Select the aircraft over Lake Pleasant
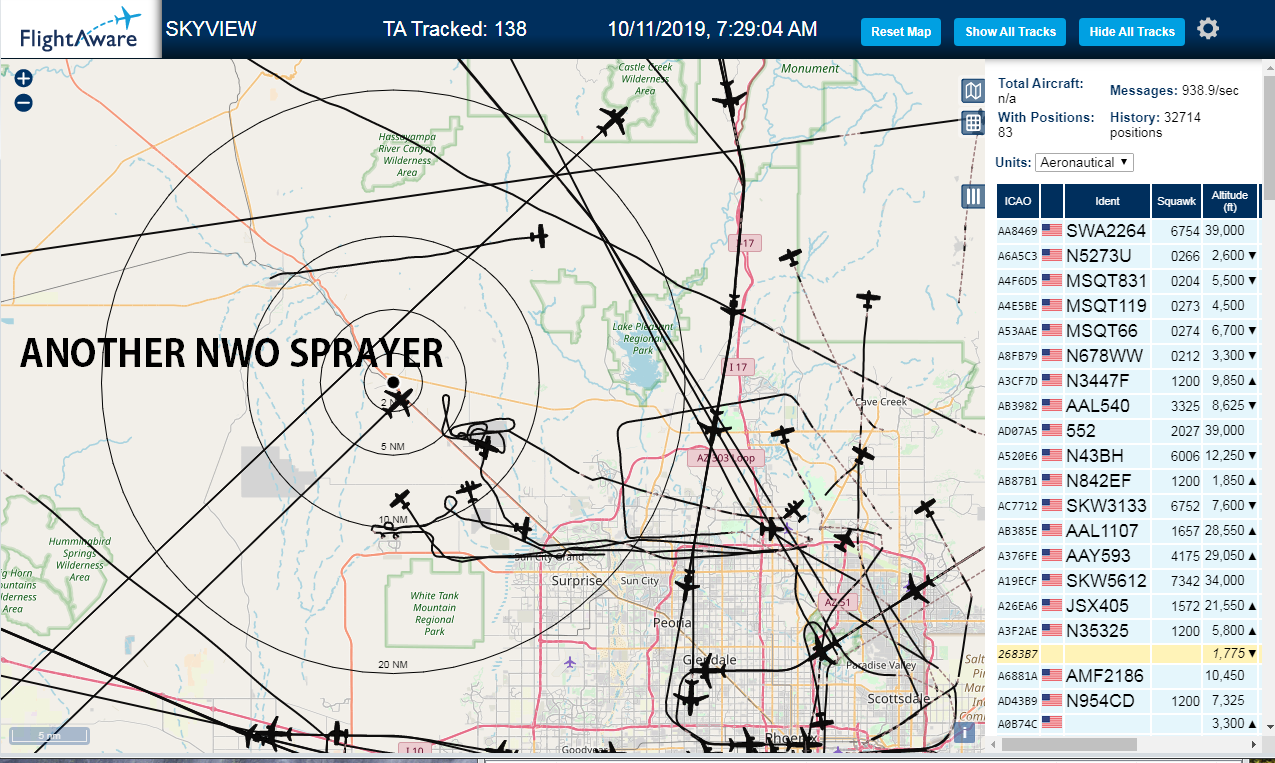Image resolution: width=1275 pixels, height=763 pixels. pos(734,308)
